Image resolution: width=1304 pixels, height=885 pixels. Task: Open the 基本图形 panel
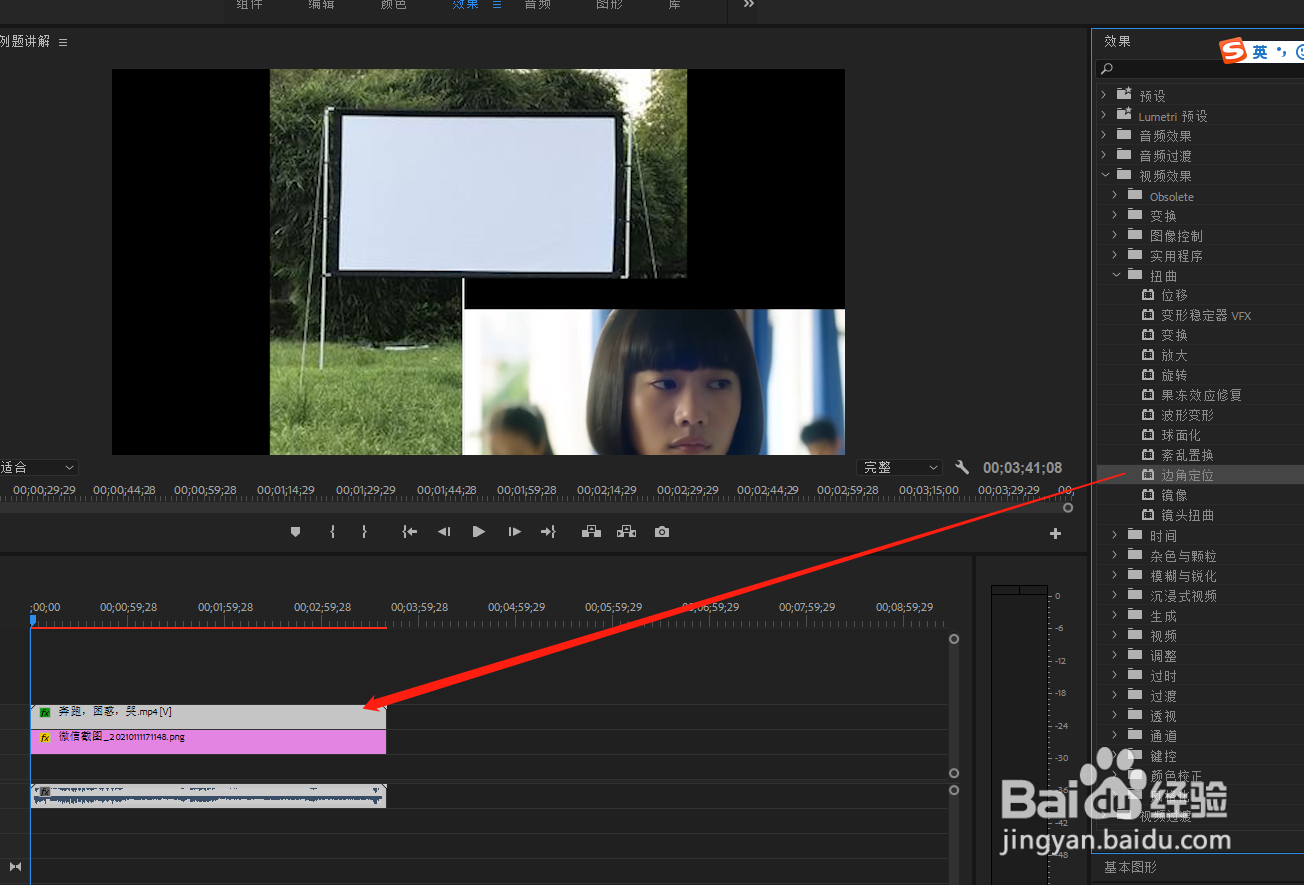[1130, 867]
